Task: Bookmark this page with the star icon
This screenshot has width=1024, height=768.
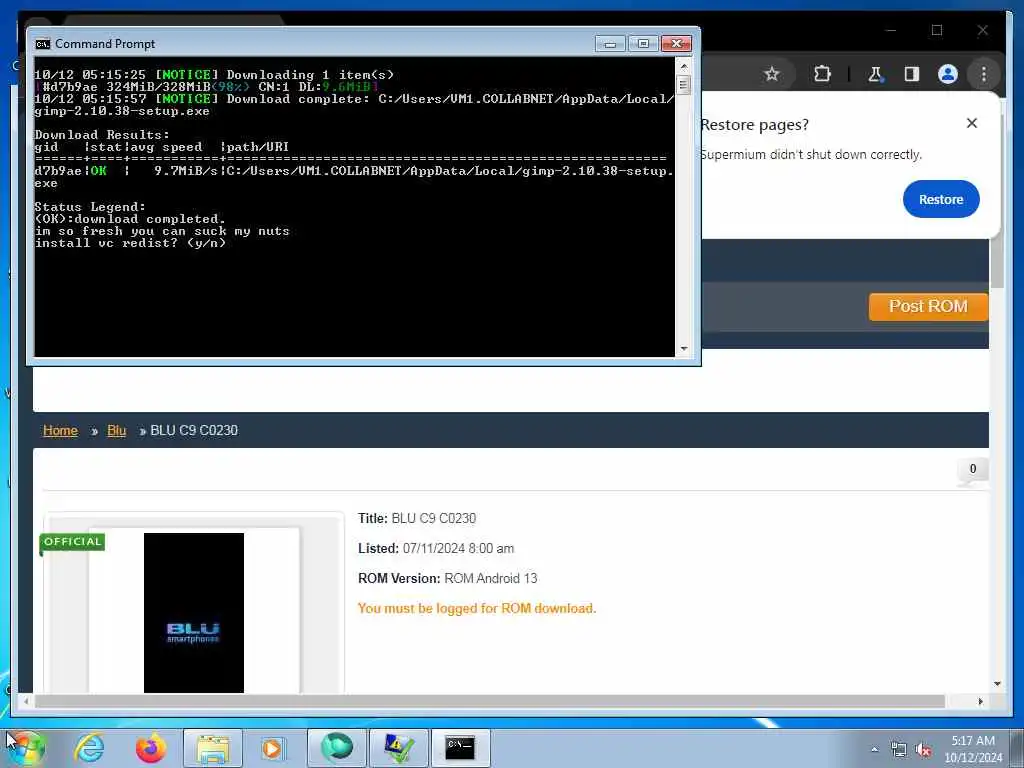Action: [771, 74]
